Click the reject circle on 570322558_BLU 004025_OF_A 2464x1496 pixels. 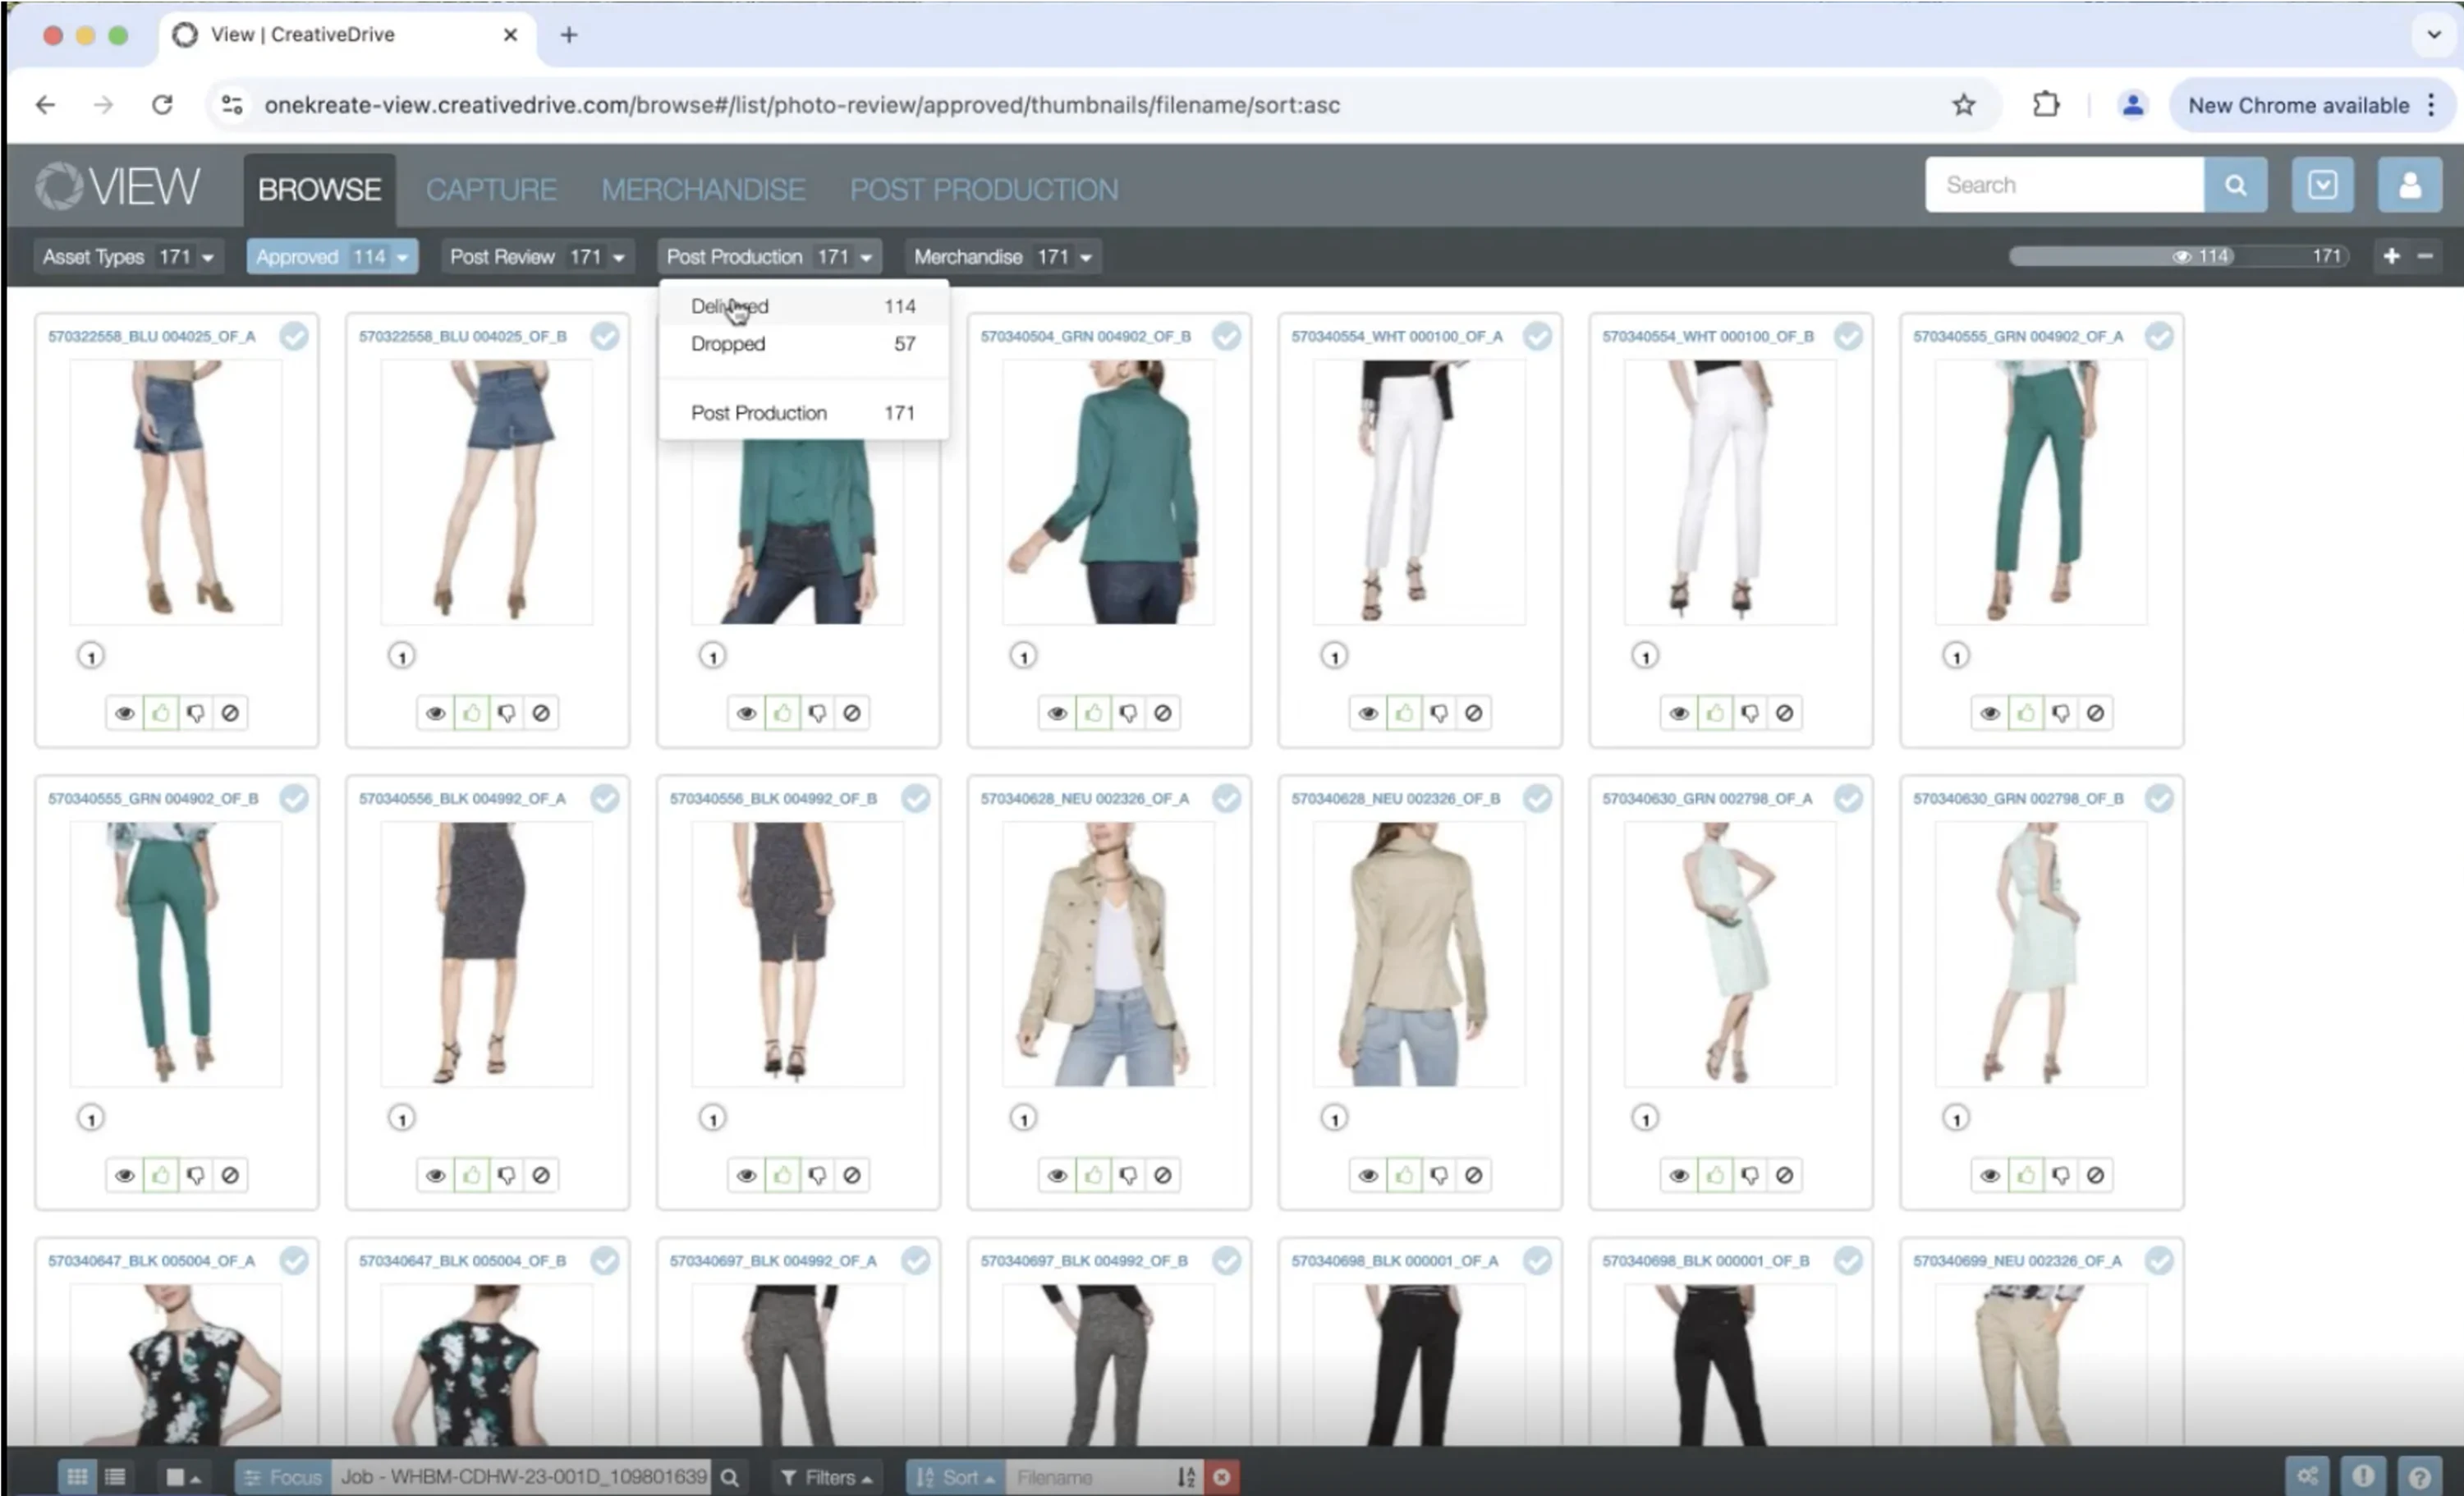pos(230,713)
